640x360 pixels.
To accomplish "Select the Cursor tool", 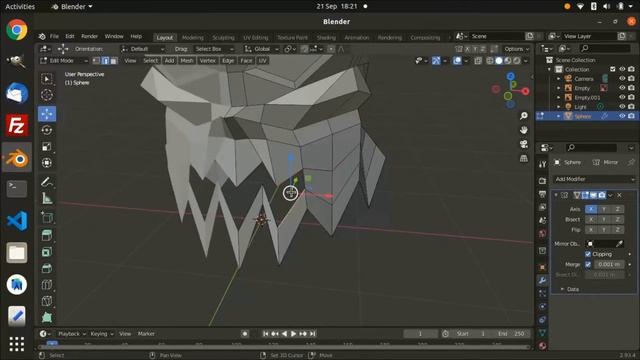I will [47, 95].
